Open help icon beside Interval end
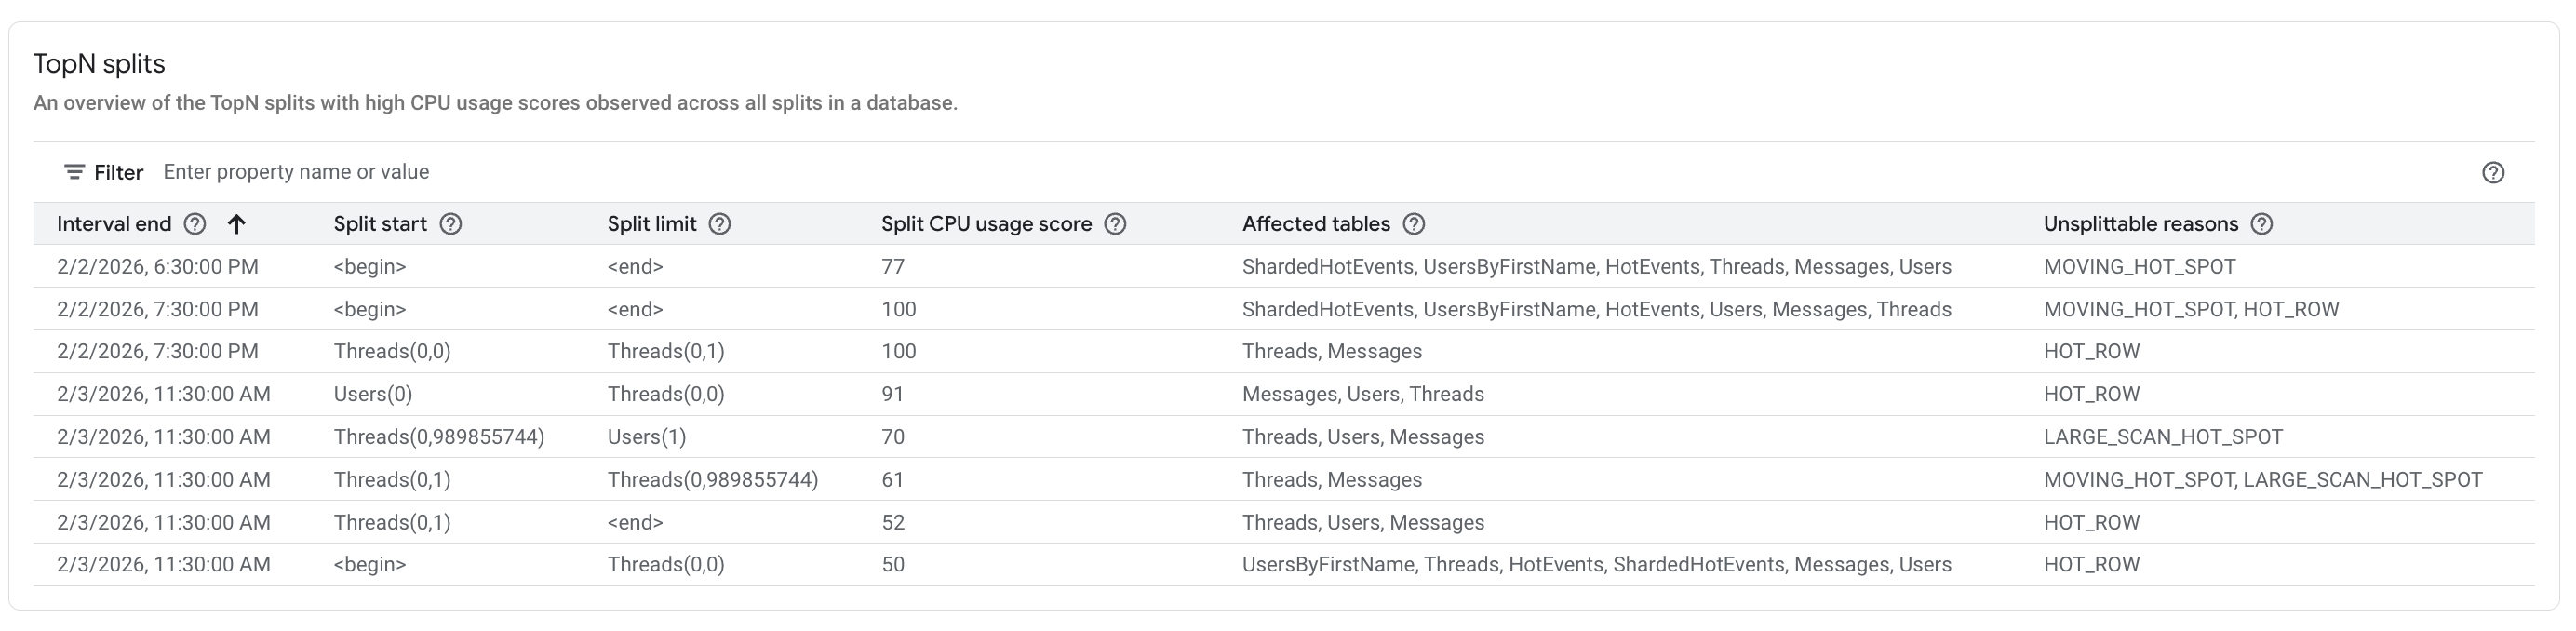 pyautogui.click(x=195, y=224)
